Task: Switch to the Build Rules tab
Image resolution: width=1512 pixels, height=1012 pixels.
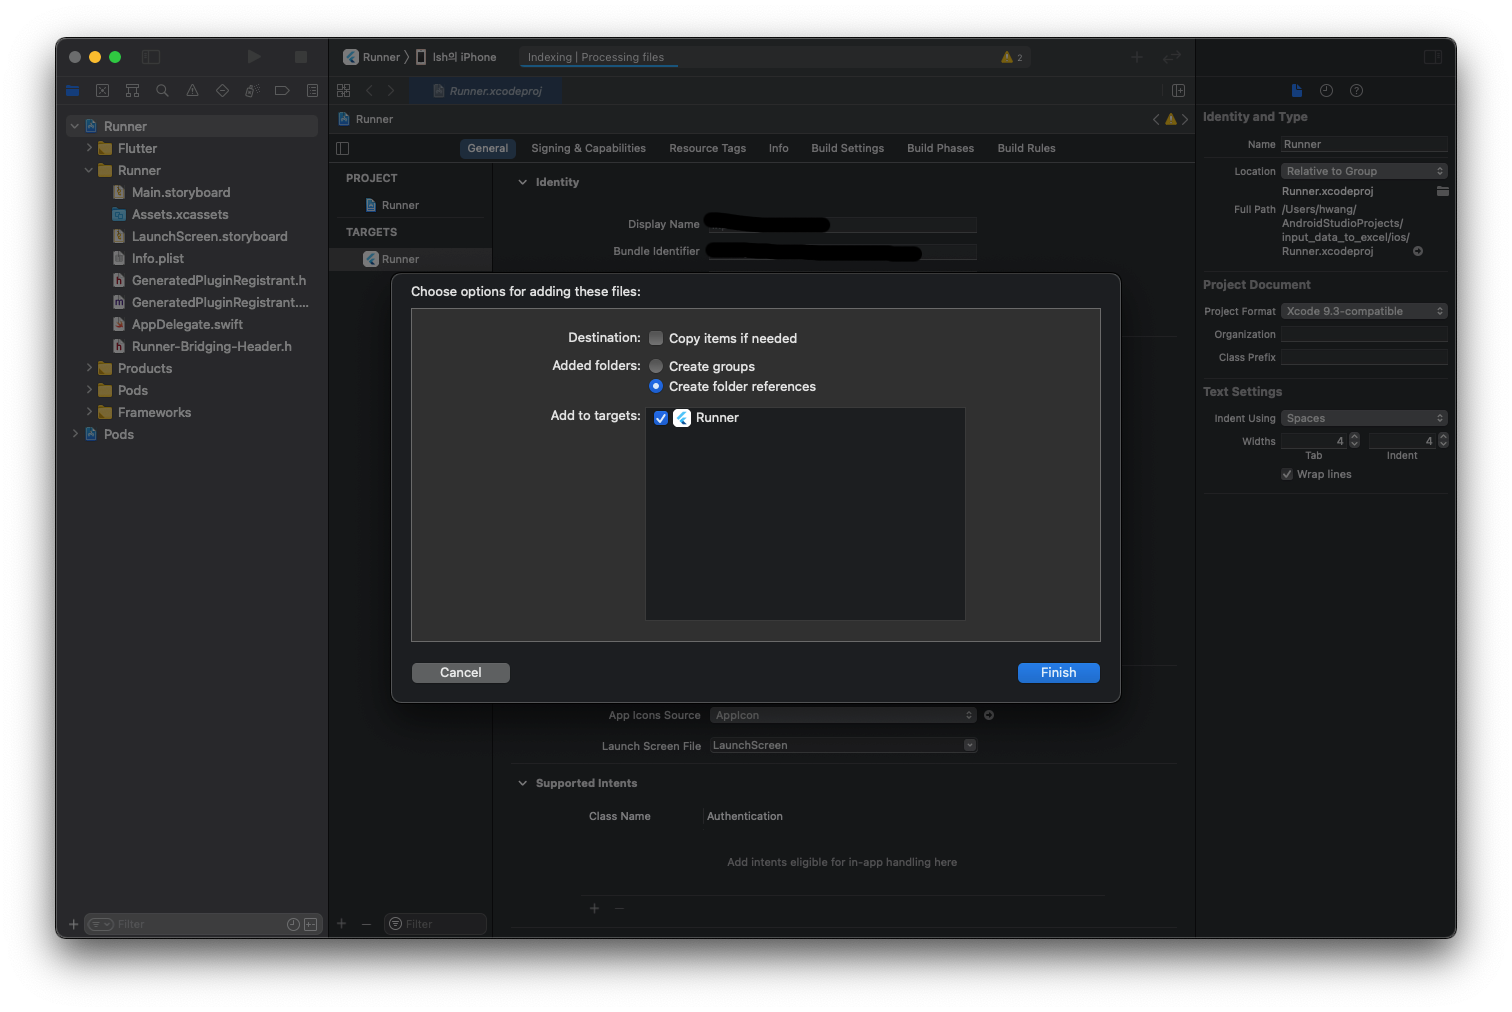Action: 1026,148
